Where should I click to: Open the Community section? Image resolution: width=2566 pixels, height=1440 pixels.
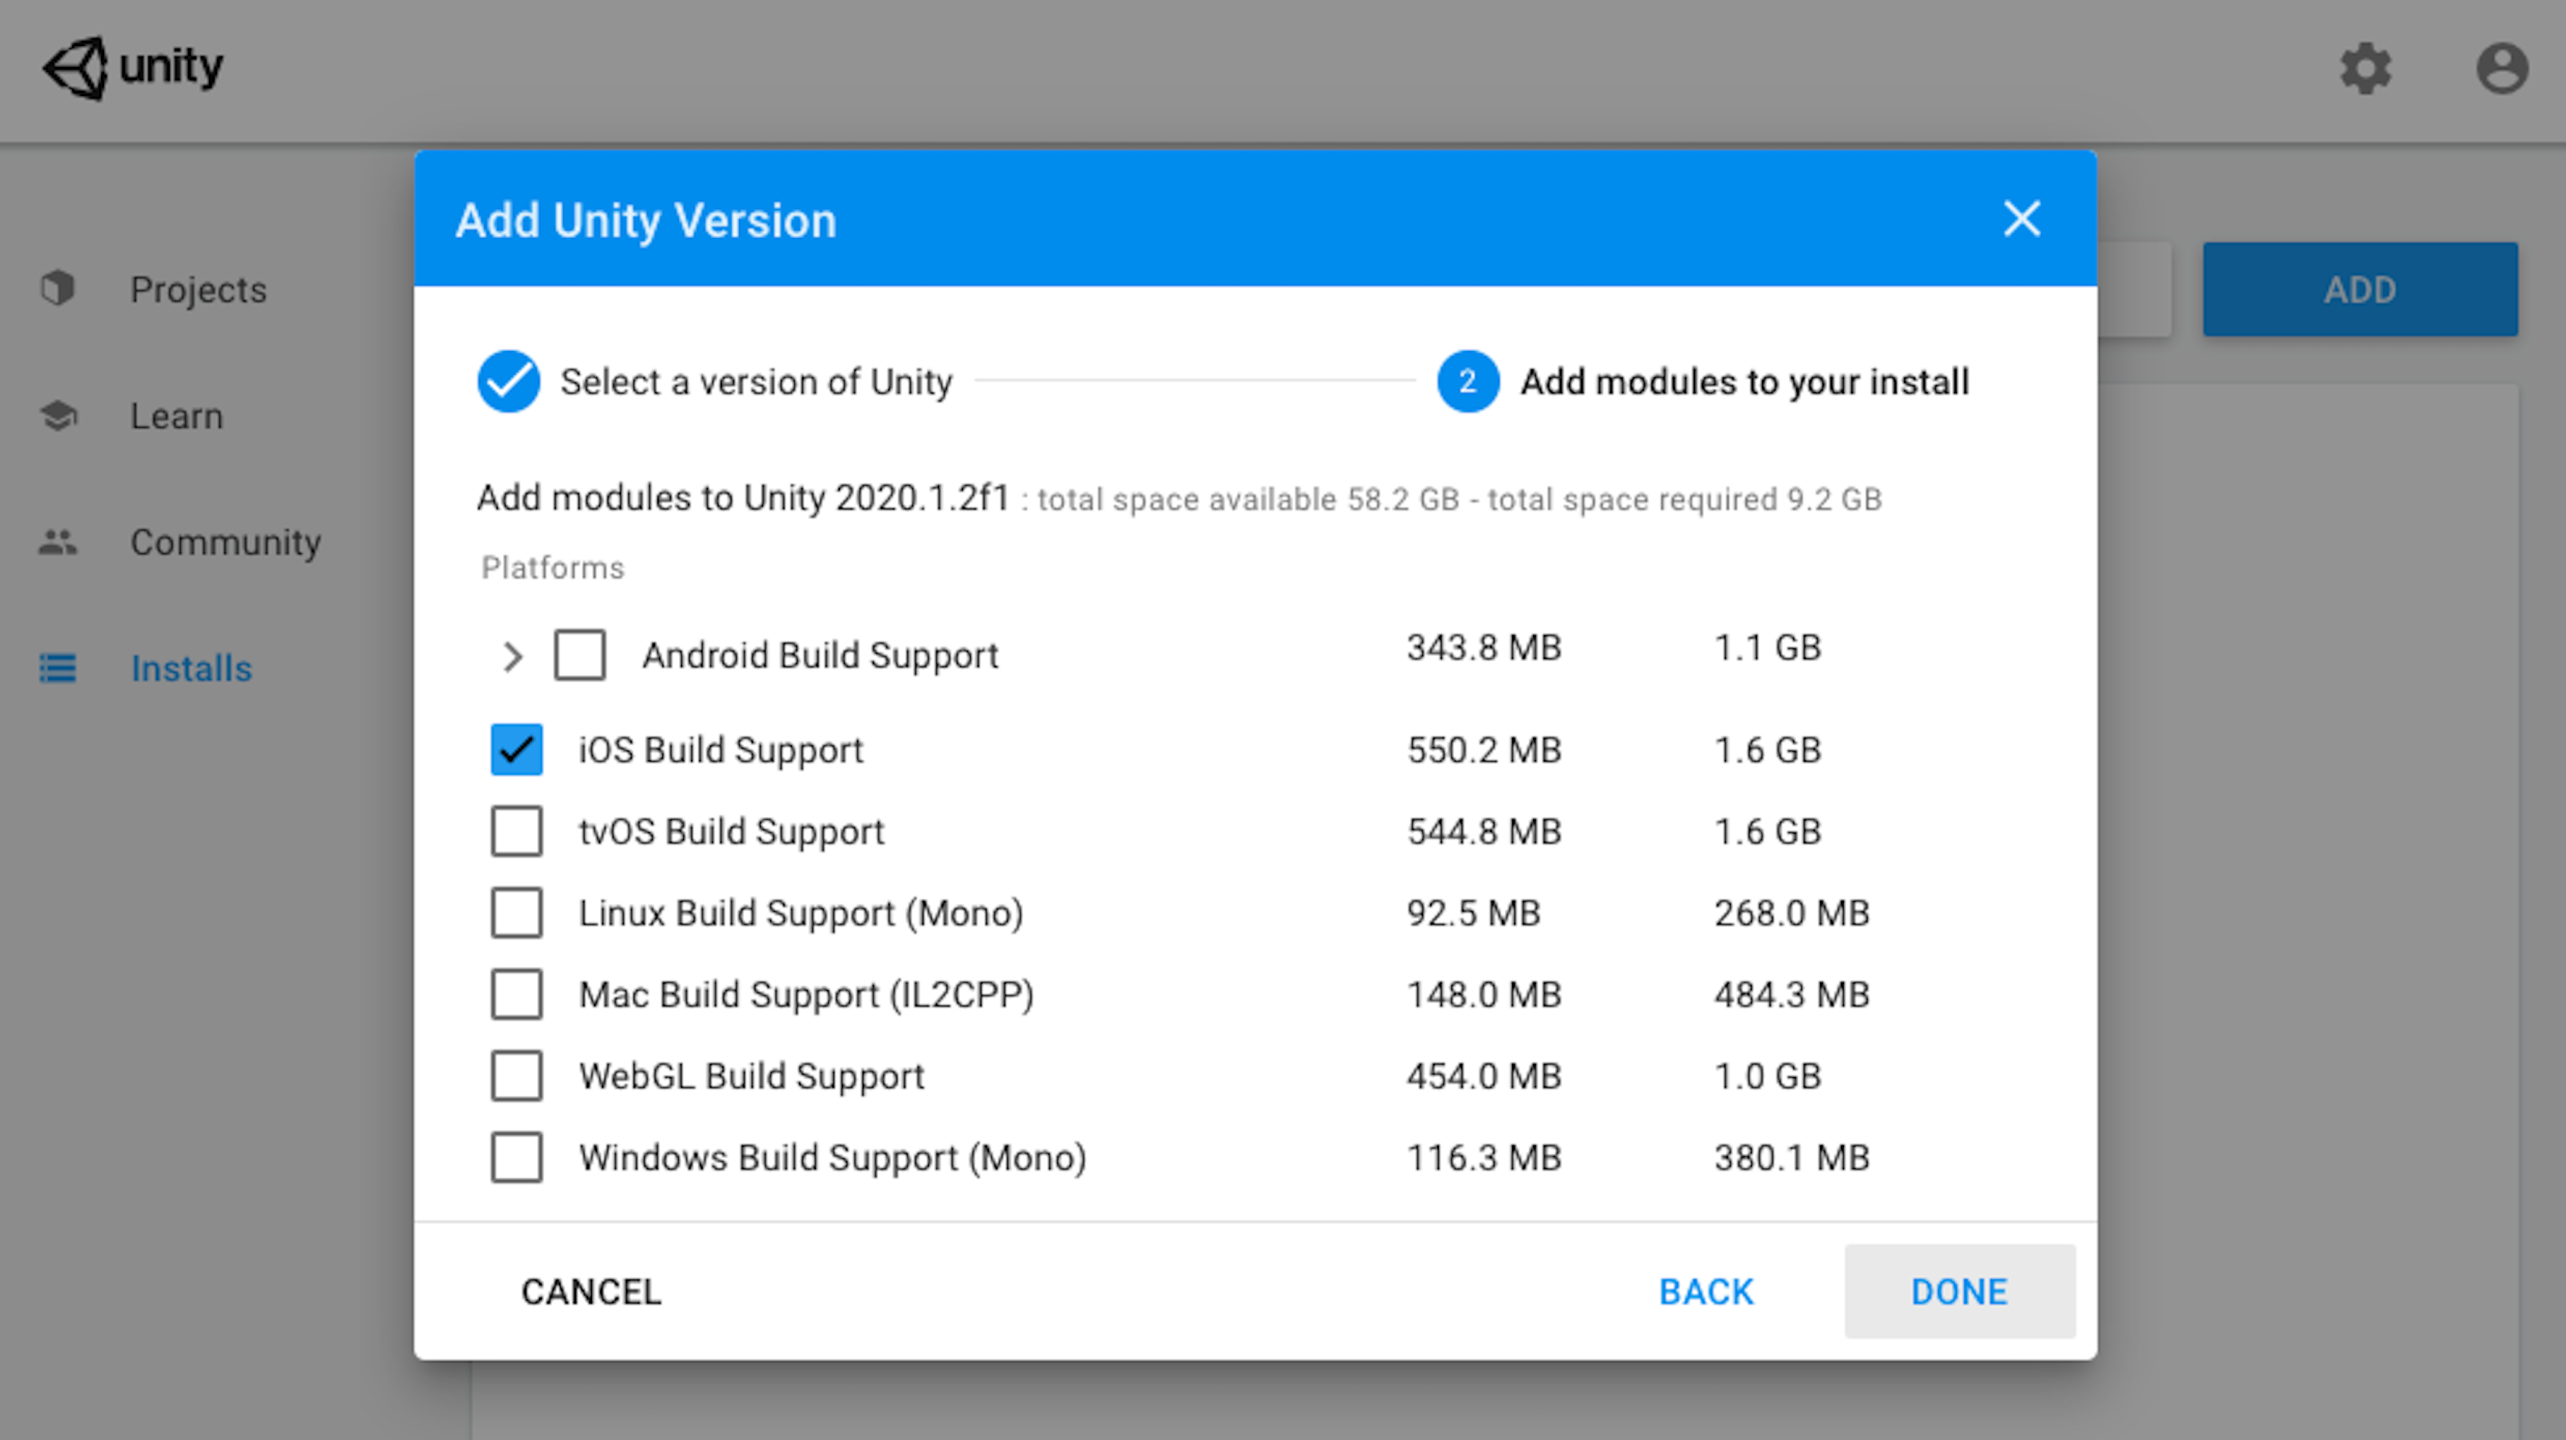coord(226,542)
